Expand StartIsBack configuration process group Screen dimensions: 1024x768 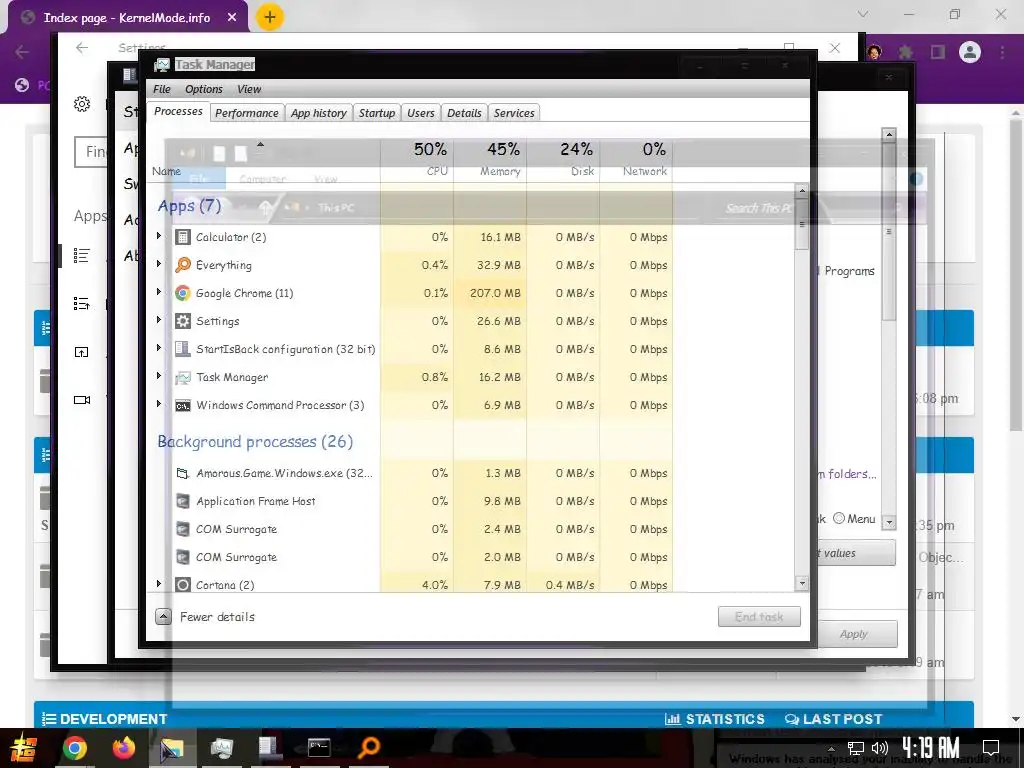[x=159, y=348]
